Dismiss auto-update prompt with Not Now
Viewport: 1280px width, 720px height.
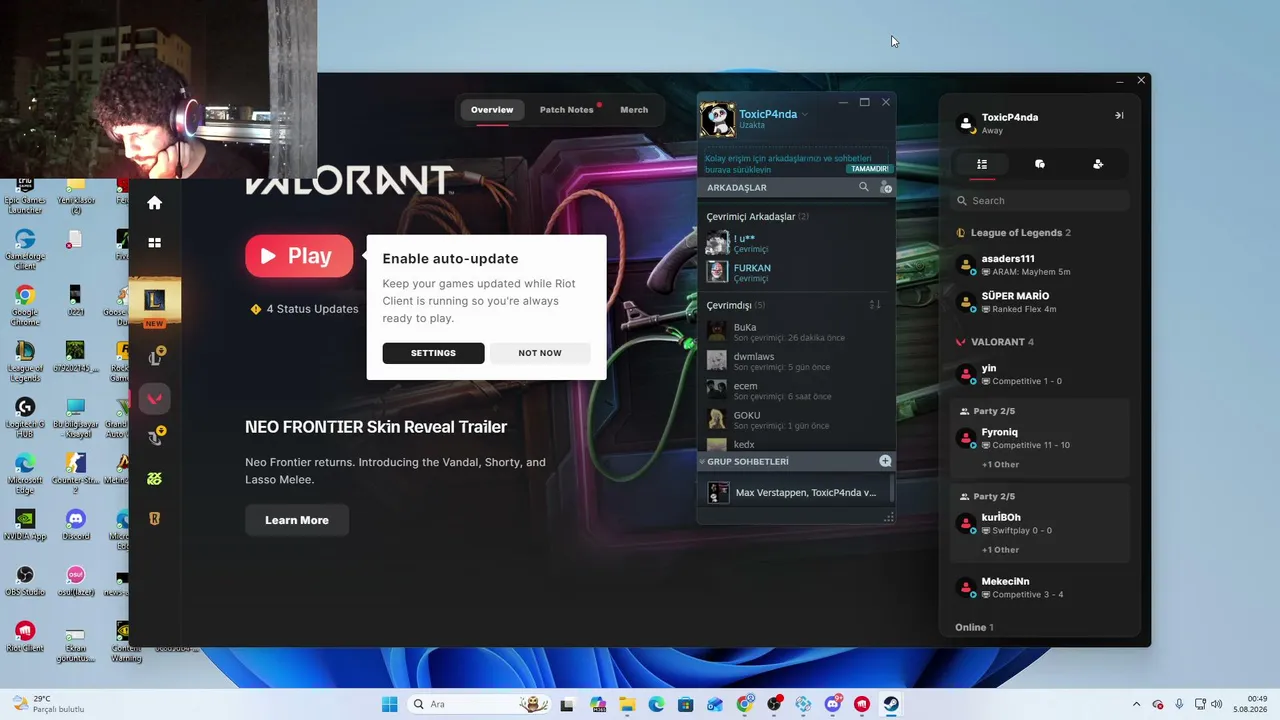click(x=540, y=353)
